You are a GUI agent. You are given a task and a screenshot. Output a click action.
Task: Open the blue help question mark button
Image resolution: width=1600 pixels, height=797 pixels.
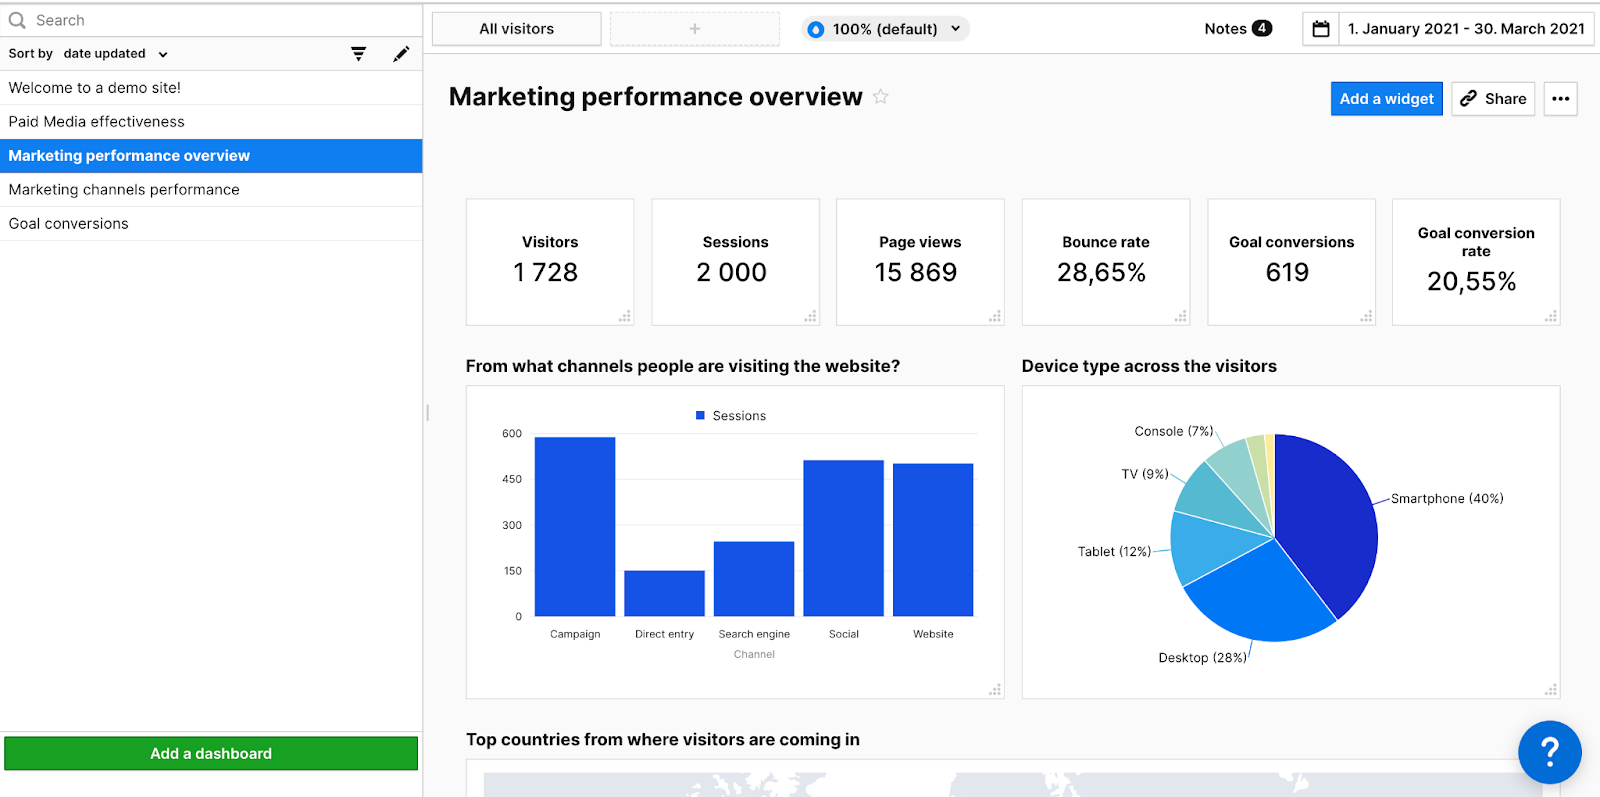[x=1549, y=752]
